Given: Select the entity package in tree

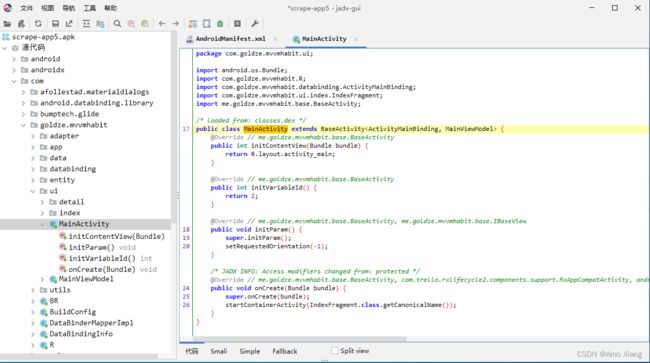Looking at the screenshot, I should tap(62, 180).
